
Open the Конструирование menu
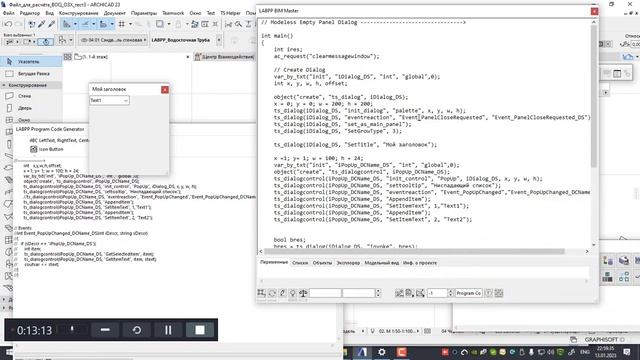[79, 13]
